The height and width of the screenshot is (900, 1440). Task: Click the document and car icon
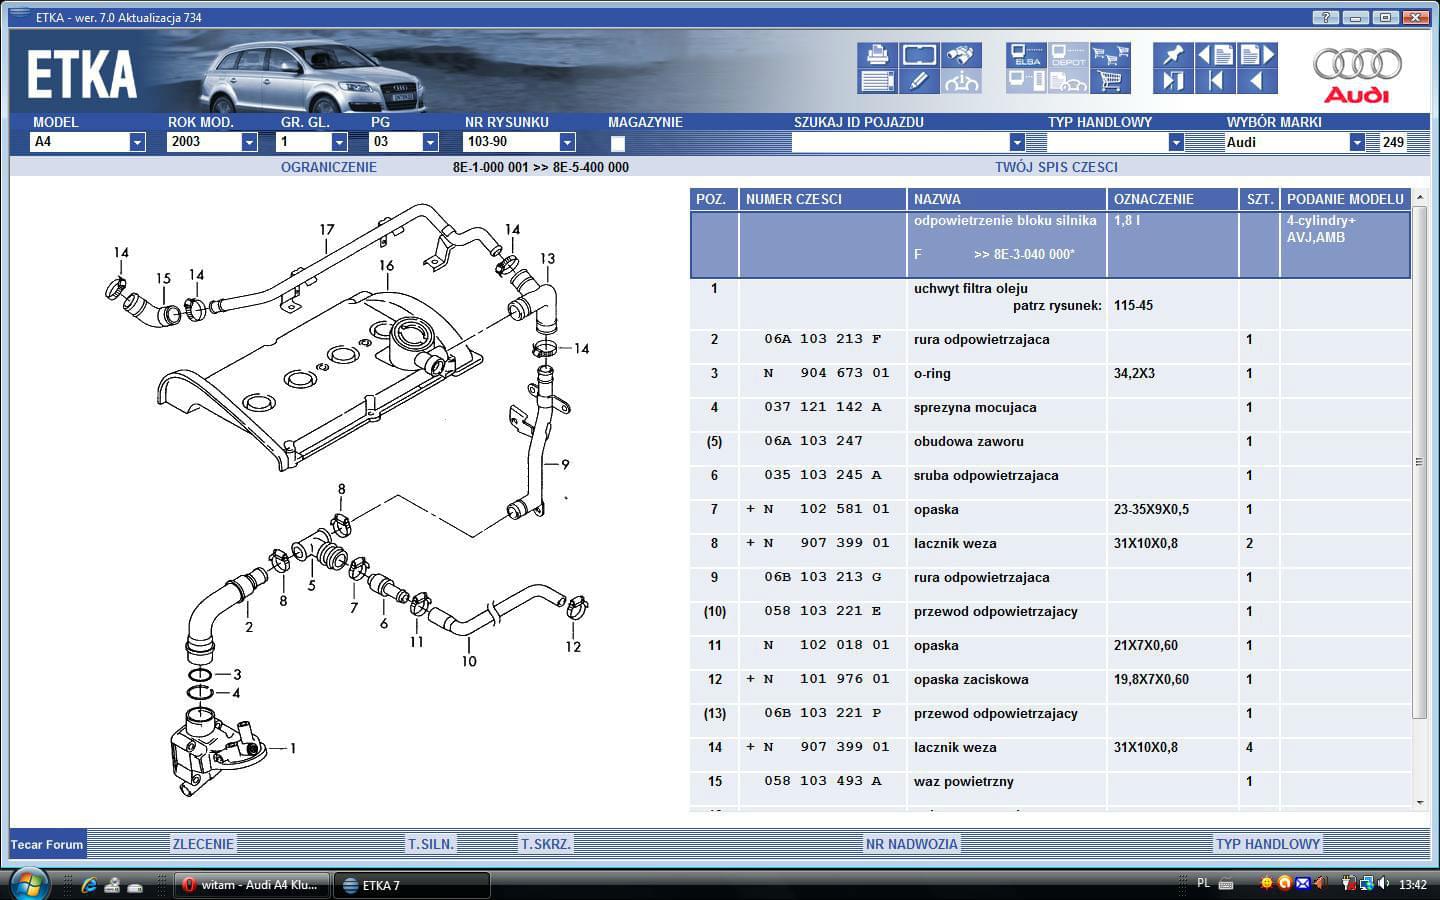[x=1068, y=81]
